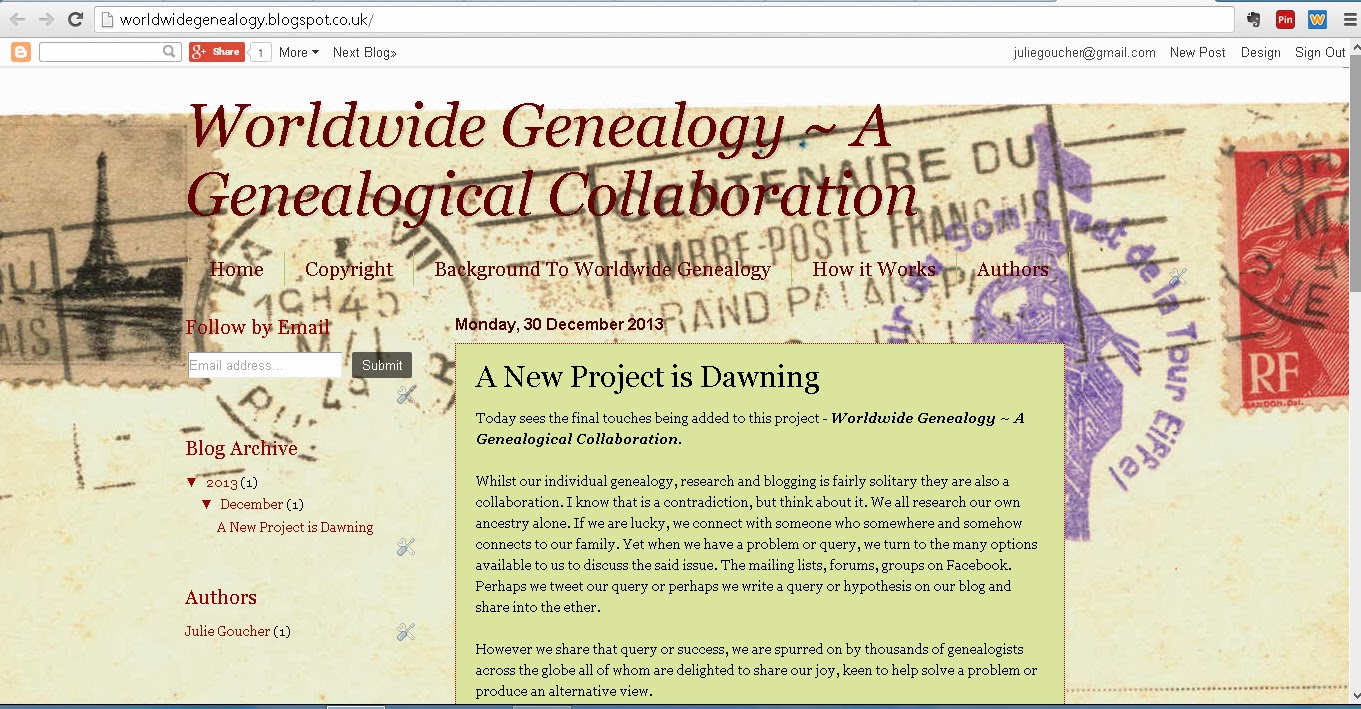Go to the How it Works tab
Screen dimensions: 1361x709
pos(873,269)
